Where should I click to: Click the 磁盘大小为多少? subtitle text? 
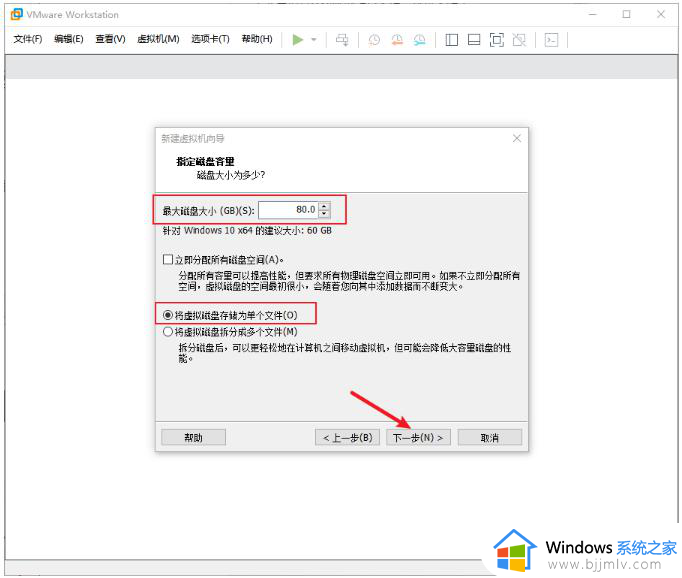(231, 175)
